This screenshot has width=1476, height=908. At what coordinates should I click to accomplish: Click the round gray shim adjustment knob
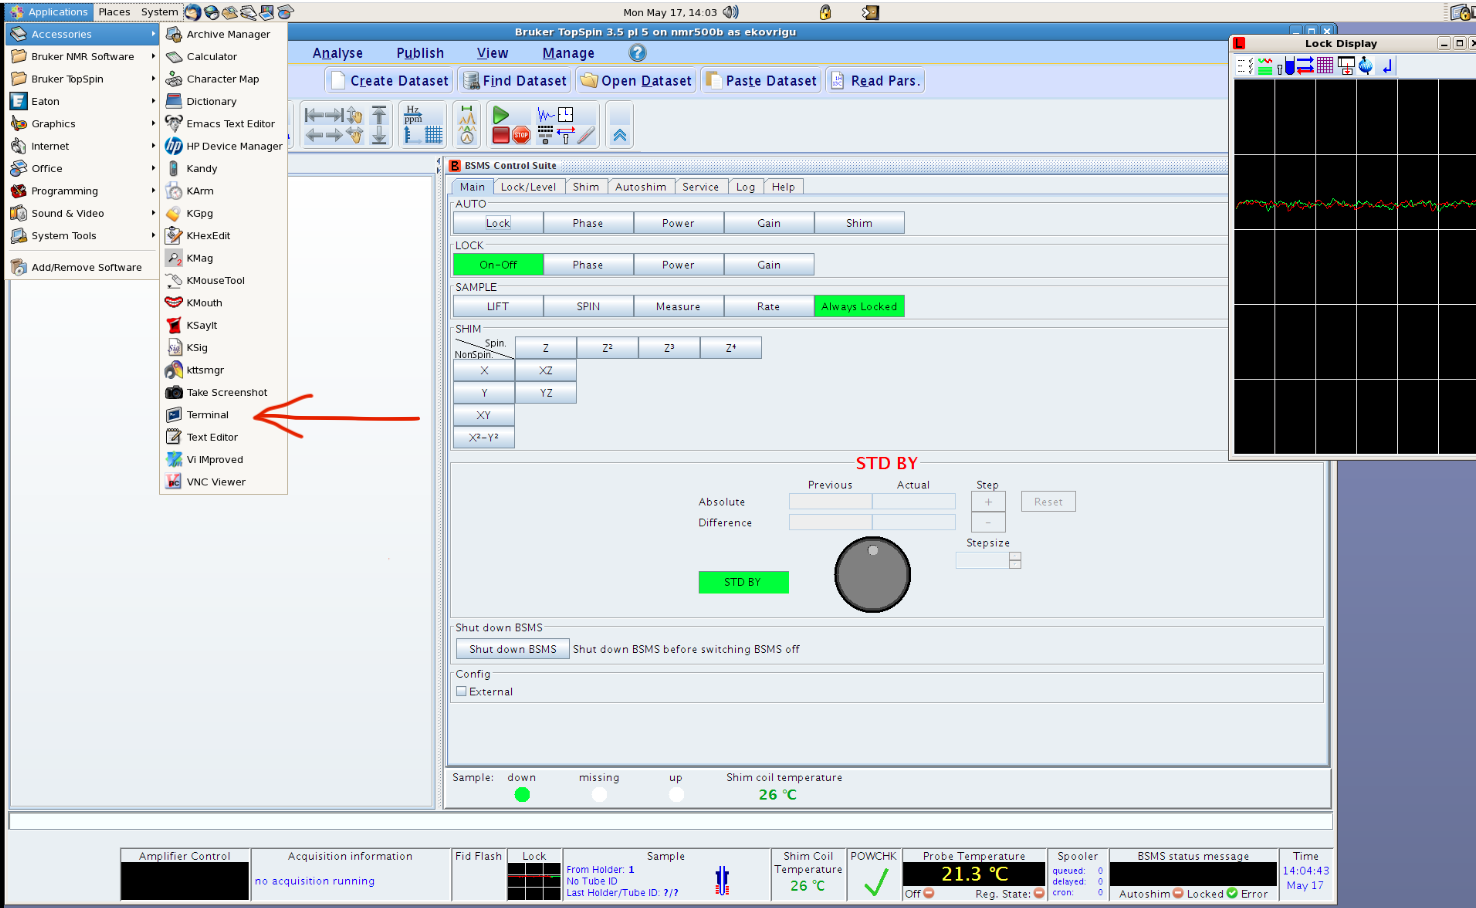(873, 575)
